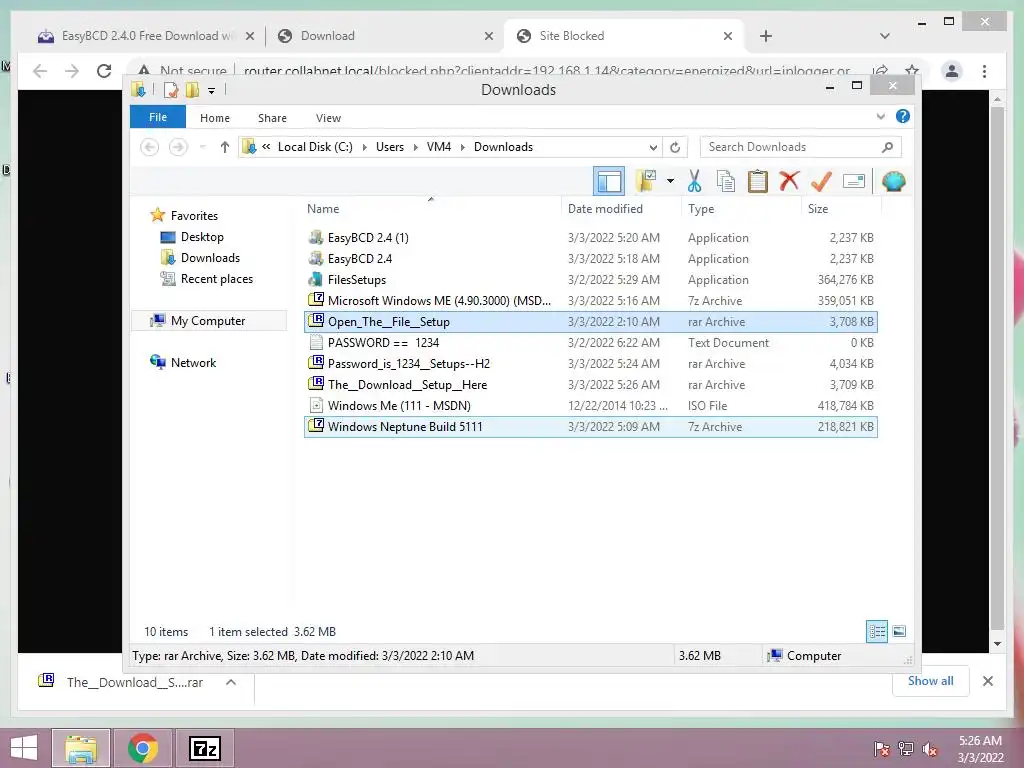The image size is (1024, 768).
Task: Toggle the navigation pane toolbar icon
Action: click(609, 181)
